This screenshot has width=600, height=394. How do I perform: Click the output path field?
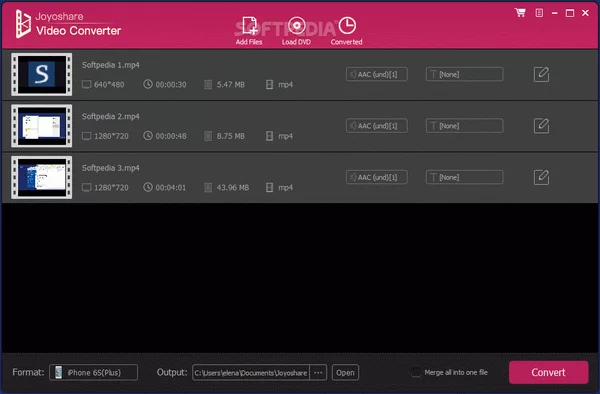pos(251,373)
